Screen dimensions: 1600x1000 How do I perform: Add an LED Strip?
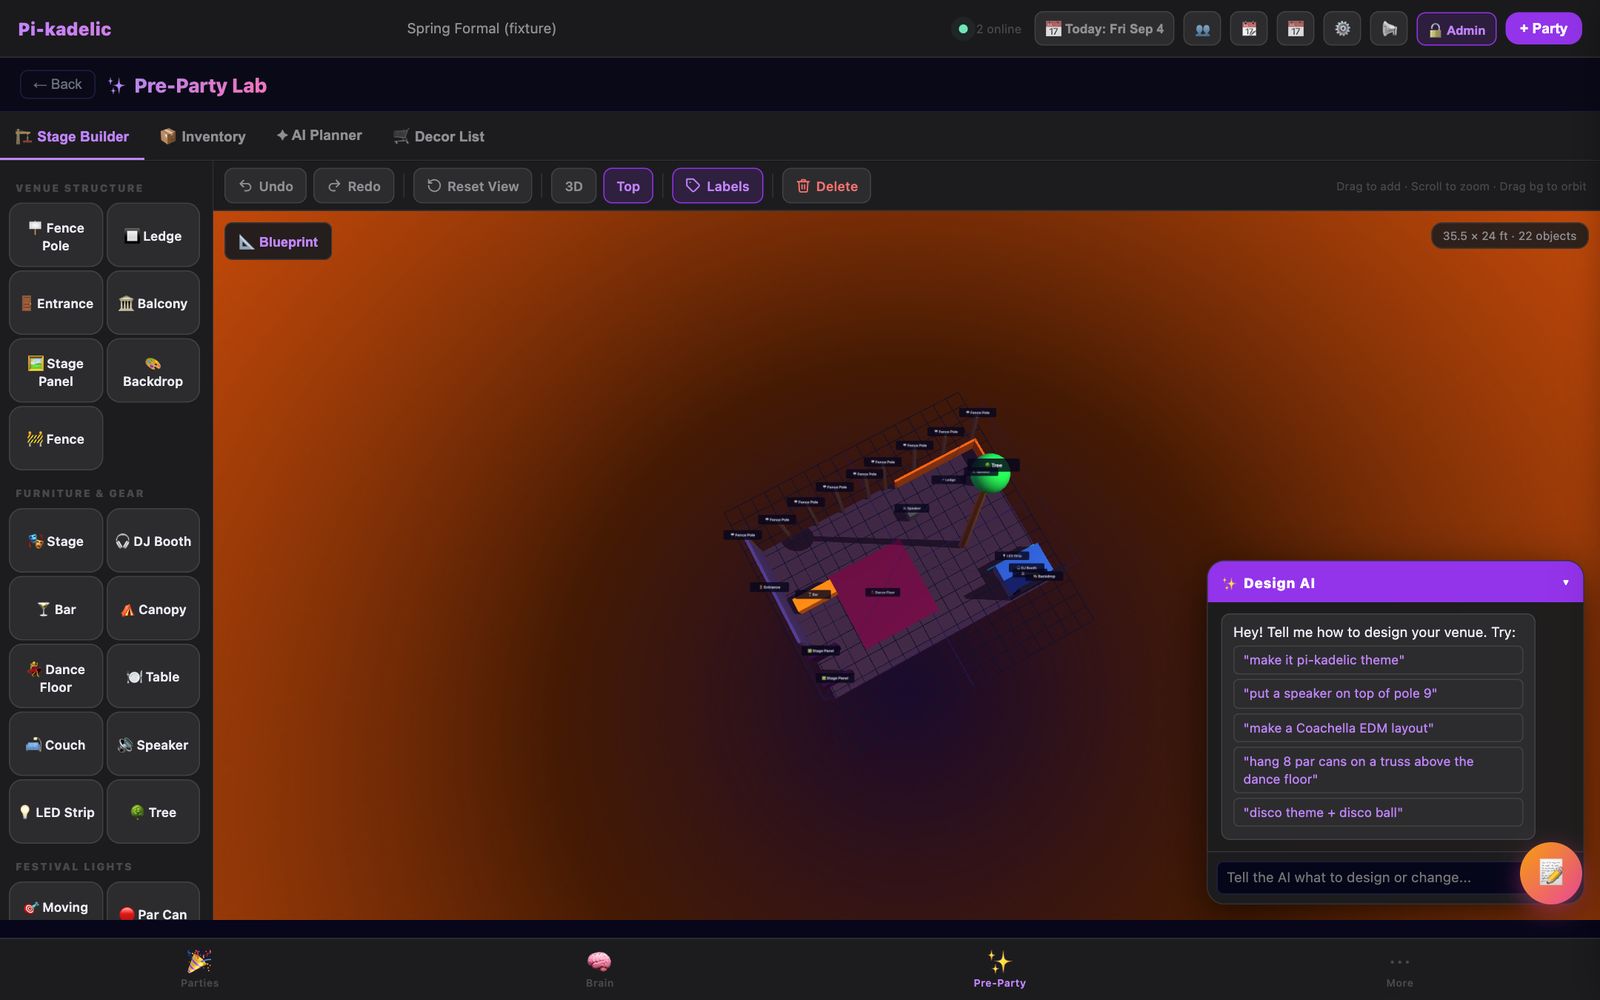tap(56, 812)
